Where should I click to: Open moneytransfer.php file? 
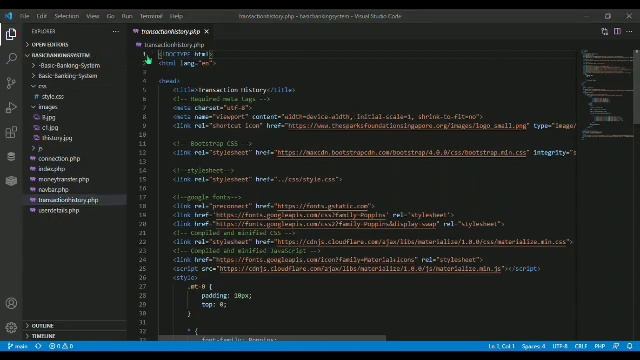pyautogui.click(x=74, y=179)
